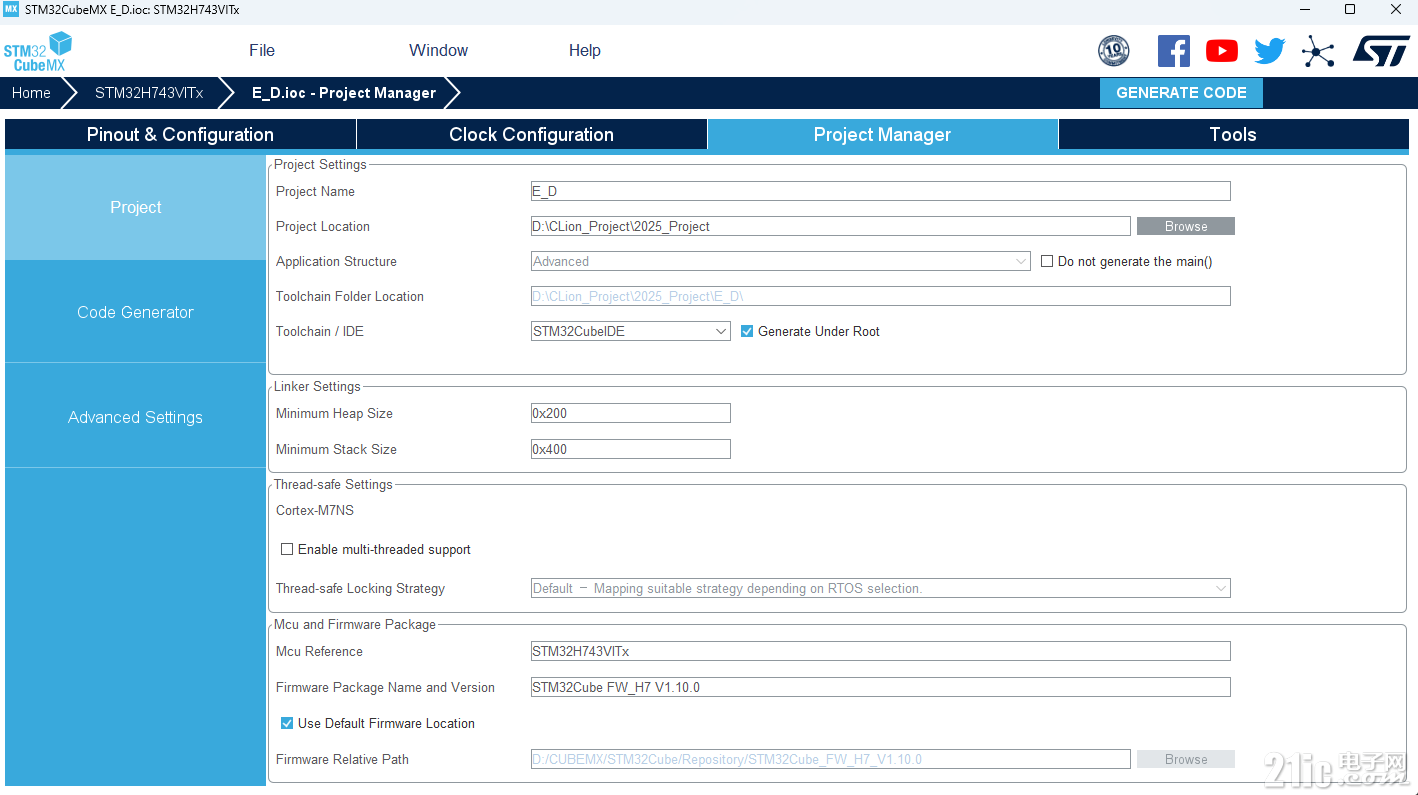Click the ST community network icon
This screenshot has width=1418, height=795.
[x=1318, y=51]
